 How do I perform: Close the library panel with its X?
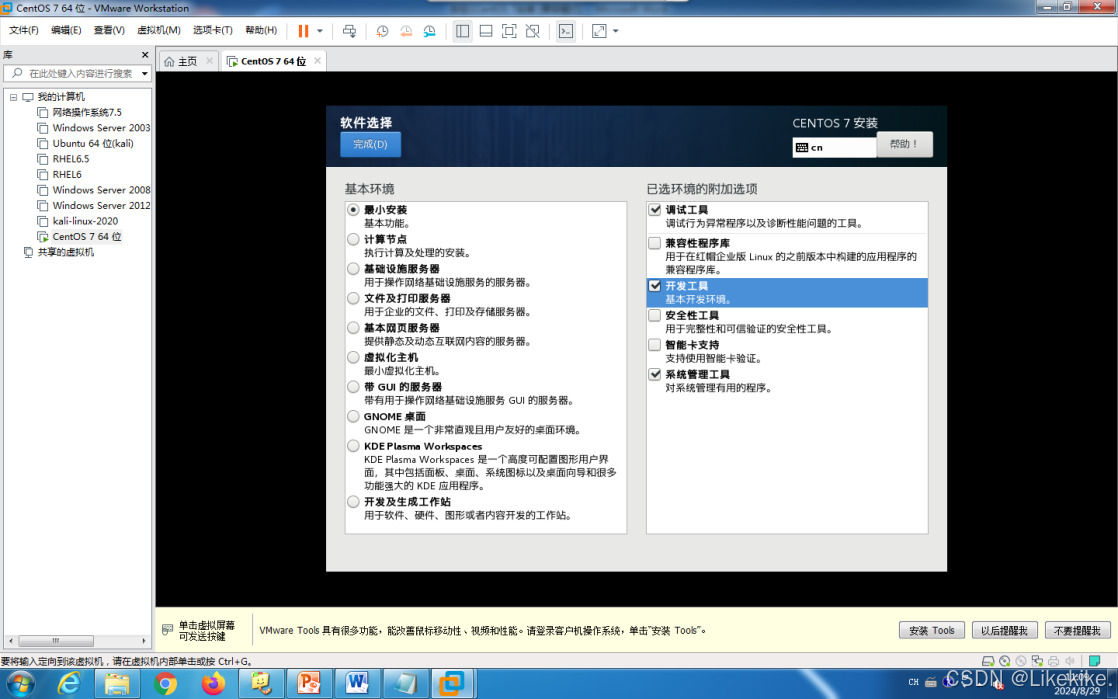tap(145, 55)
